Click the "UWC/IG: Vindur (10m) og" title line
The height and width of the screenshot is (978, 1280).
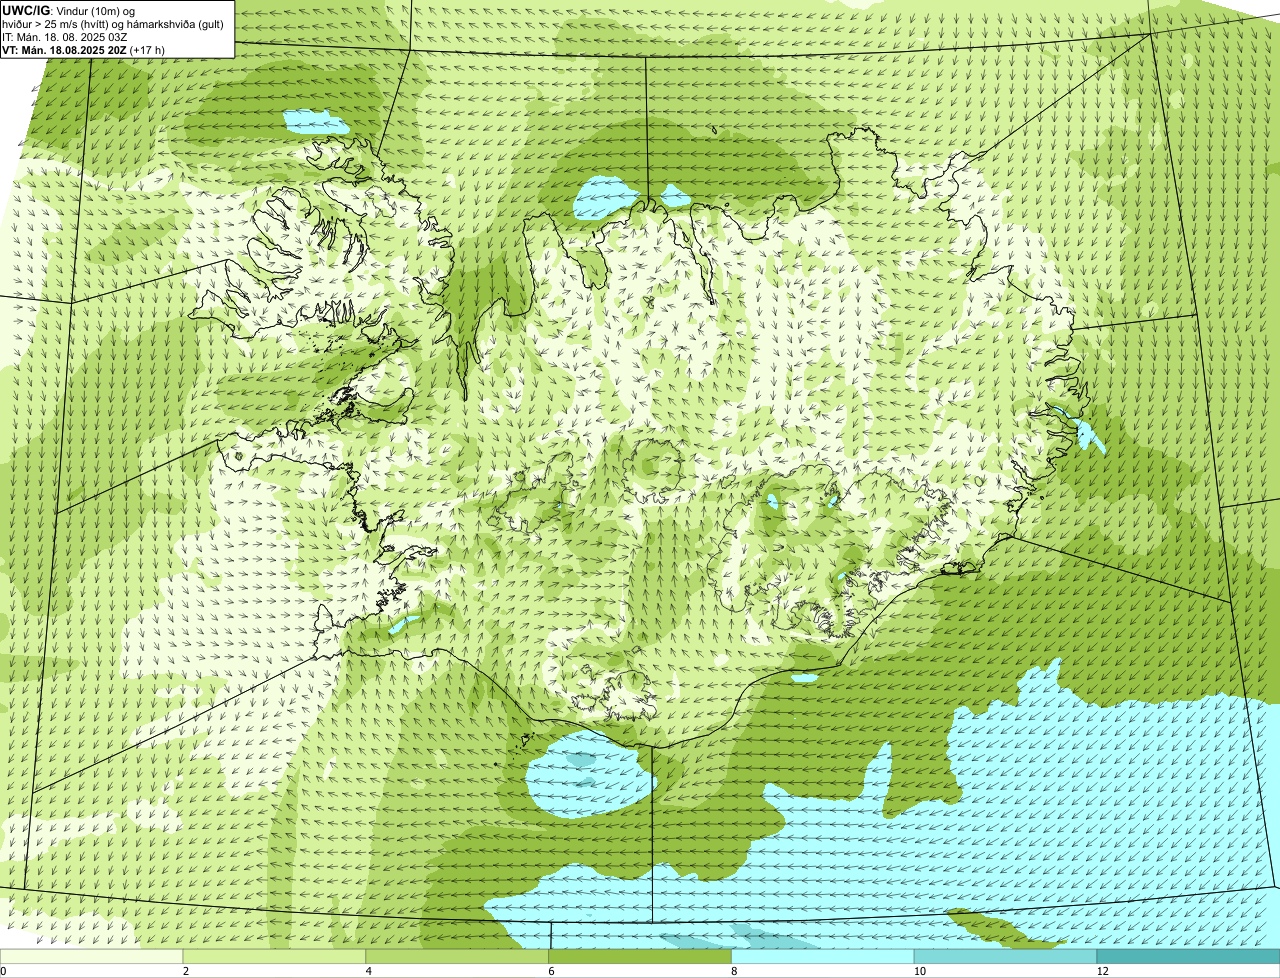pyautogui.click(x=69, y=10)
